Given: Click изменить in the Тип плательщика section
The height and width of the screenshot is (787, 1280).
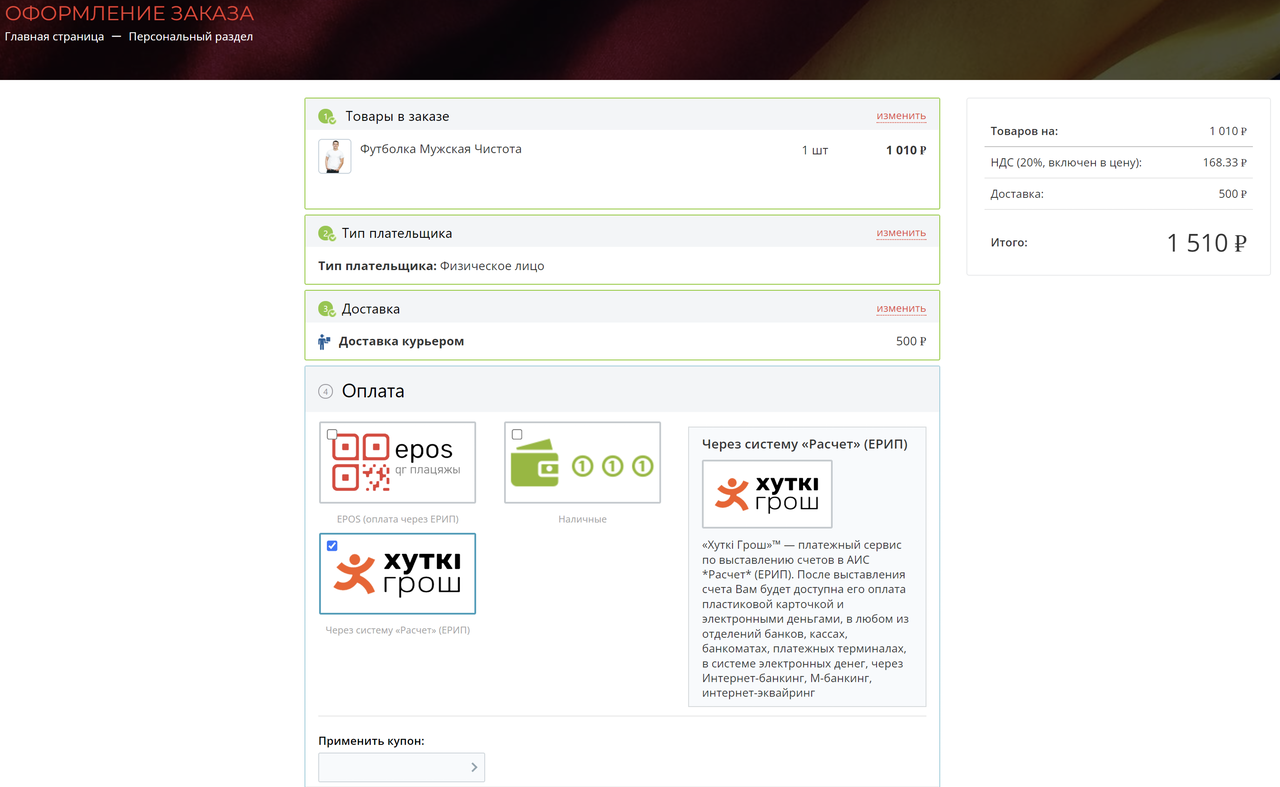Looking at the screenshot, I should click(901, 233).
